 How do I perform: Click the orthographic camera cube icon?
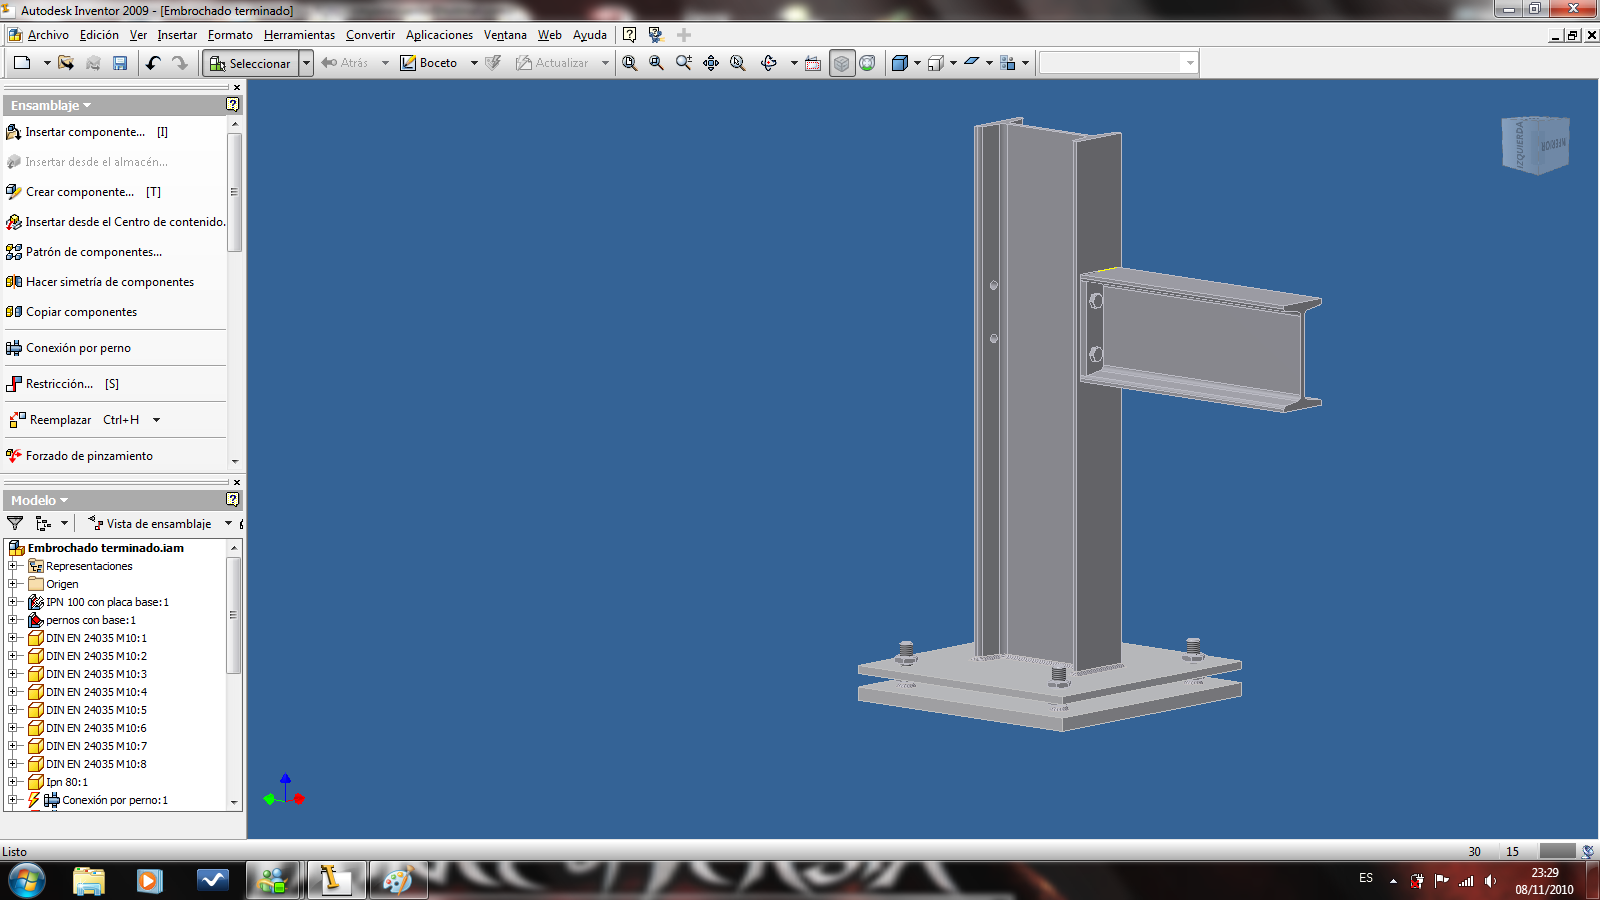[x=935, y=63]
